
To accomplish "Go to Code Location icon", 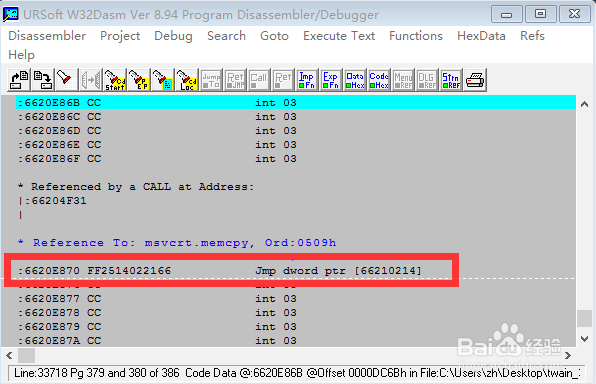I will (186, 80).
